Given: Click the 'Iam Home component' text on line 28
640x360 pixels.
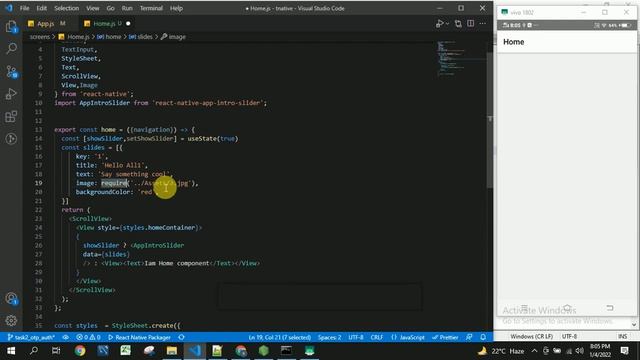Looking at the screenshot, I should (177, 263).
